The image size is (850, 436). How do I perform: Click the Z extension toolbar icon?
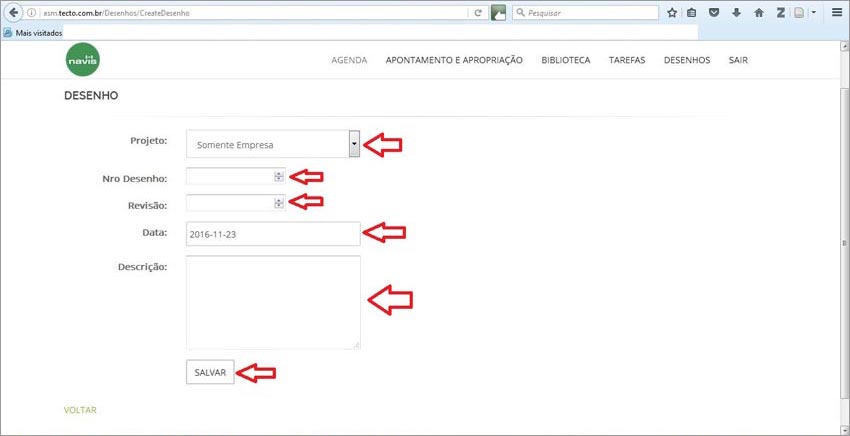click(x=781, y=13)
